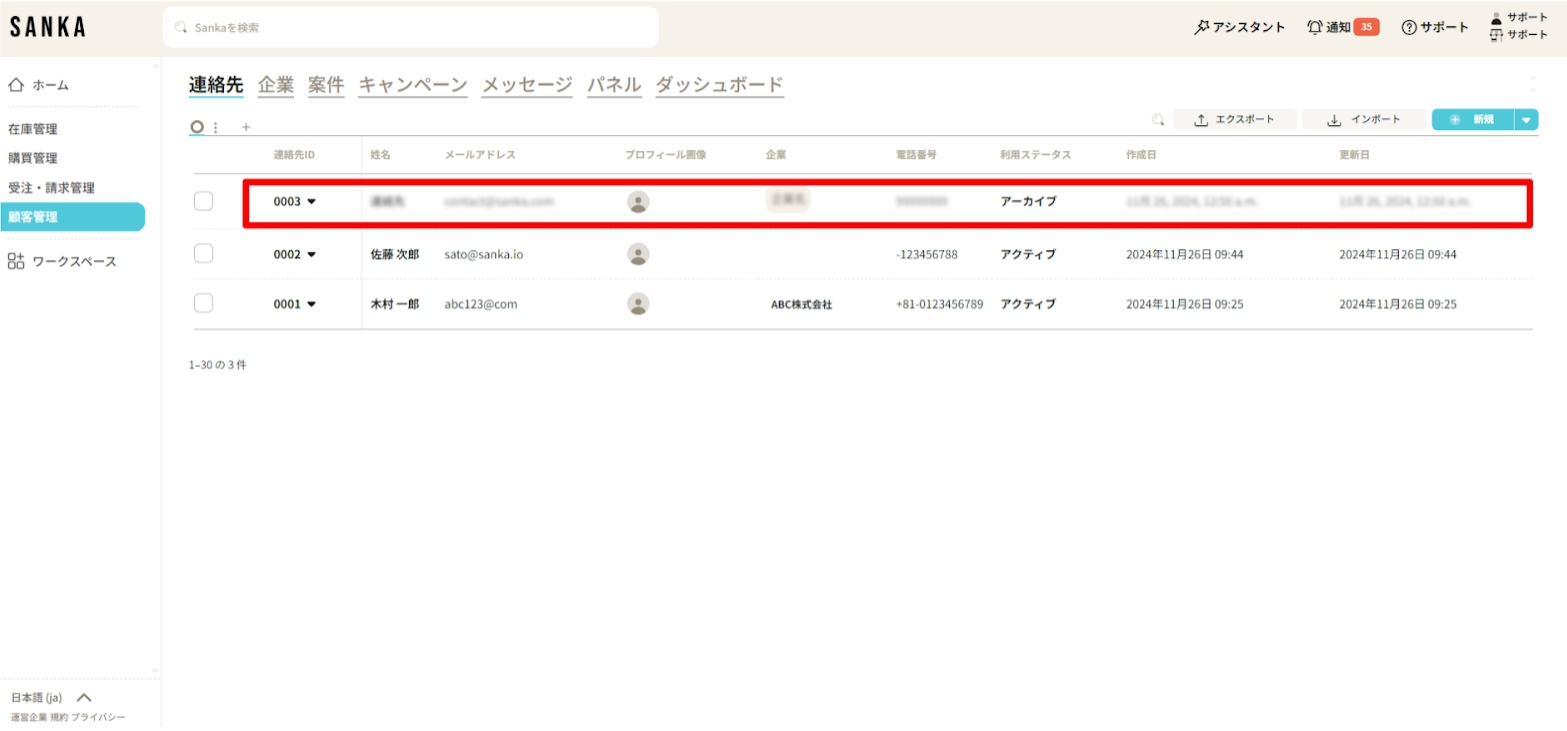This screenshot has height=731, width=1567.
Task: Expand the 日本語 (ja) language selector
Action: click(x=84, y=697)
